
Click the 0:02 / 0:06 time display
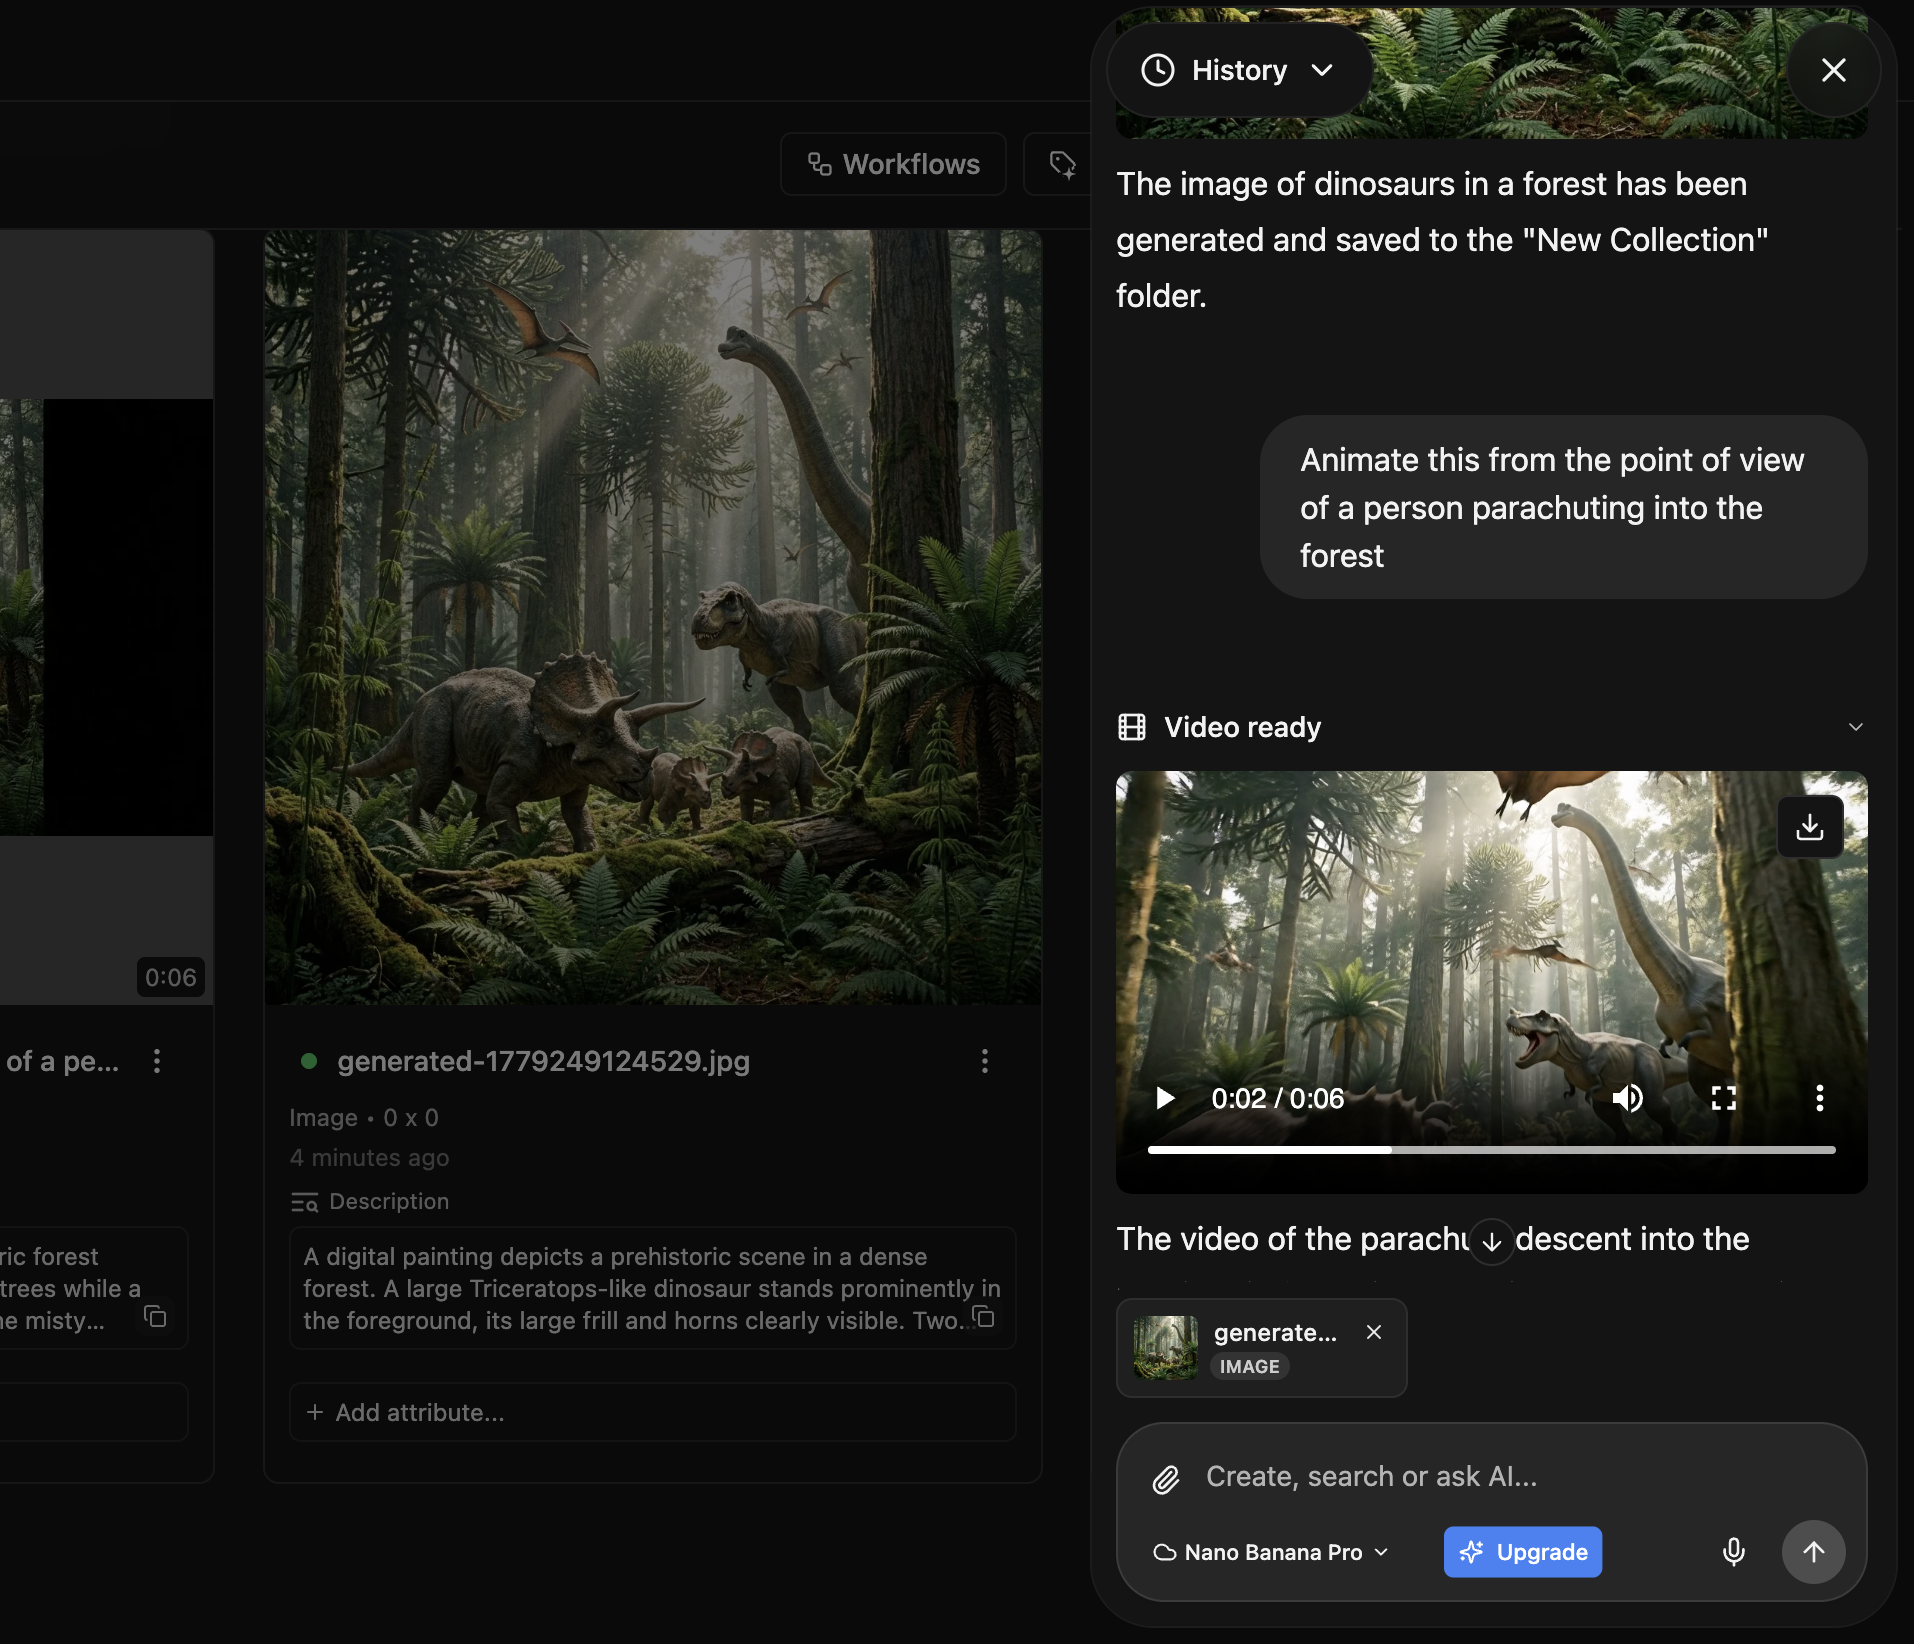click(1277, 1098)
